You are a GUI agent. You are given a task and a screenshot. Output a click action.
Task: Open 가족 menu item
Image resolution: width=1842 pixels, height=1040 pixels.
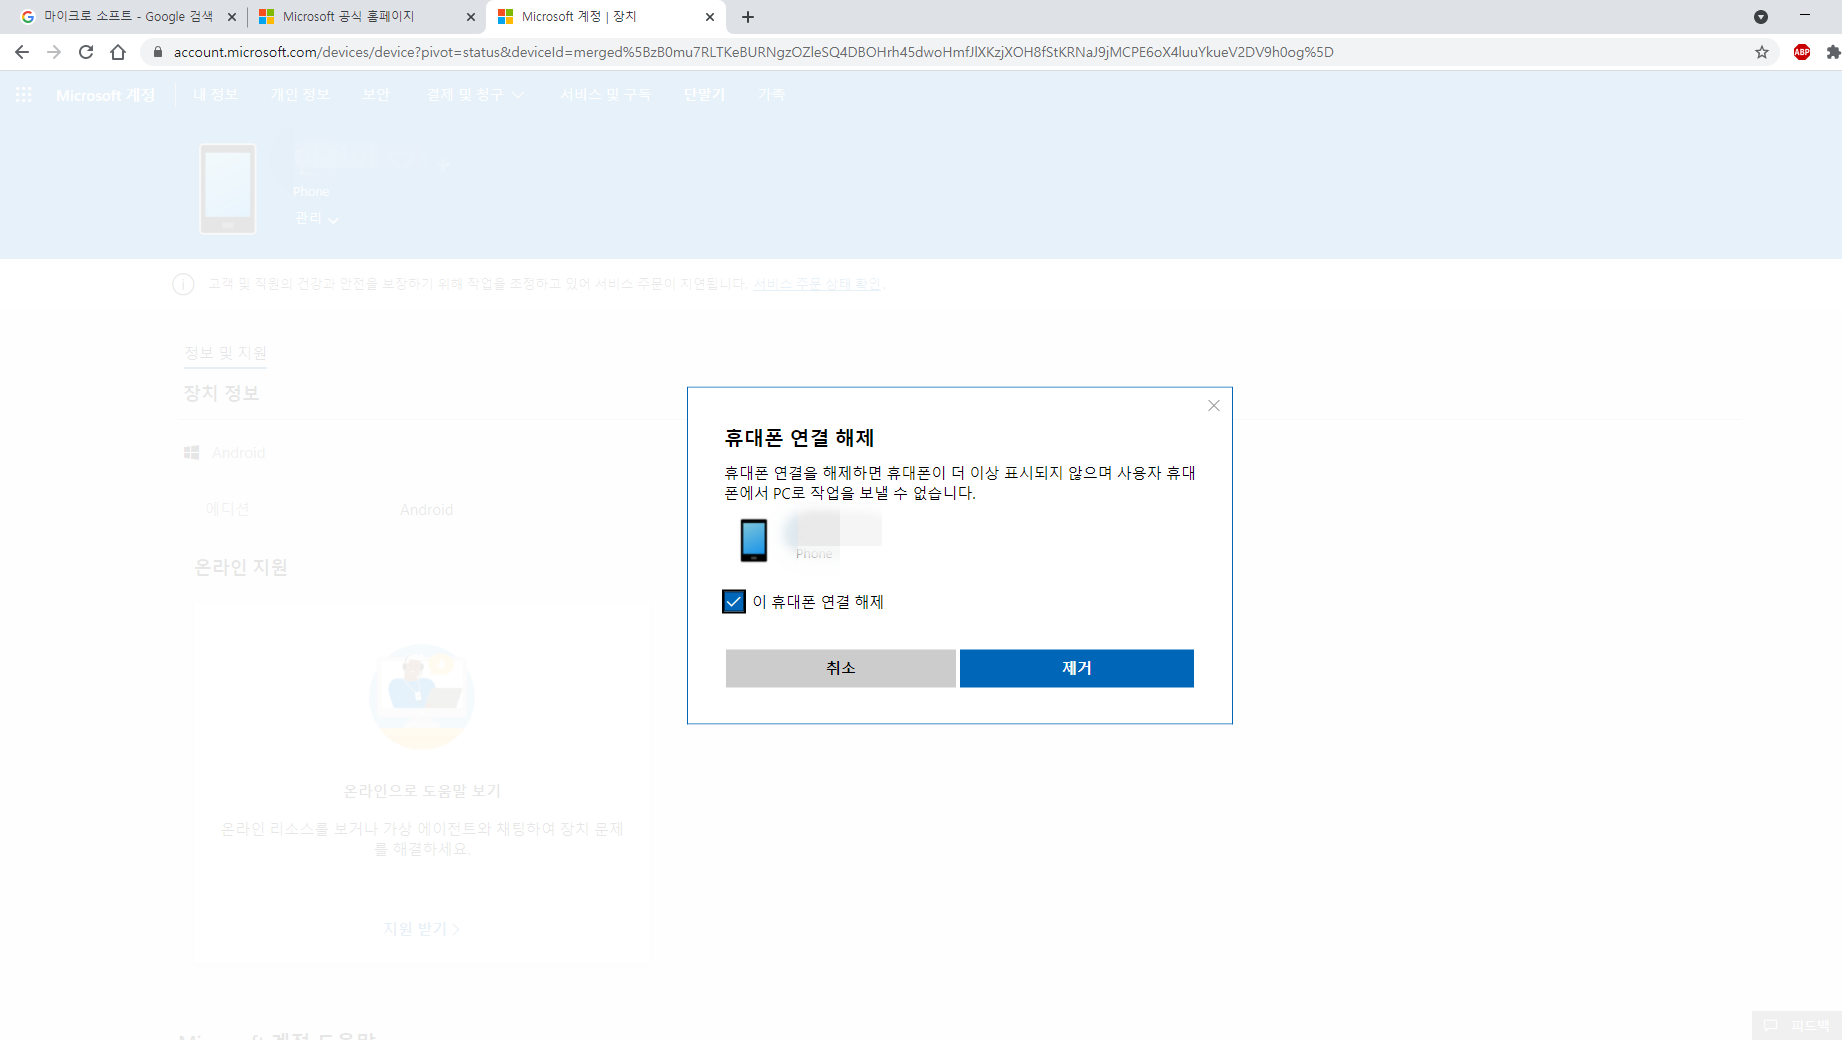[x=772, y=94]
